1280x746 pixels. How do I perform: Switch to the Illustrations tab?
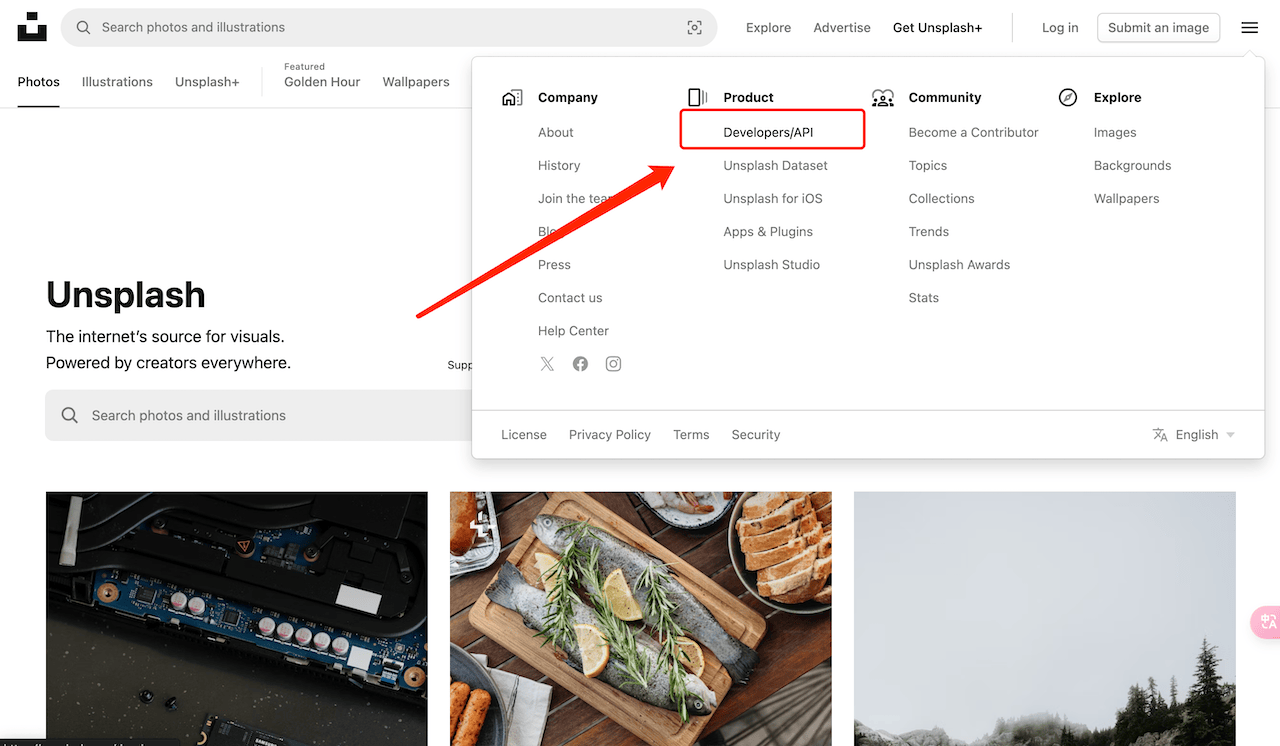tap(117, 82)
